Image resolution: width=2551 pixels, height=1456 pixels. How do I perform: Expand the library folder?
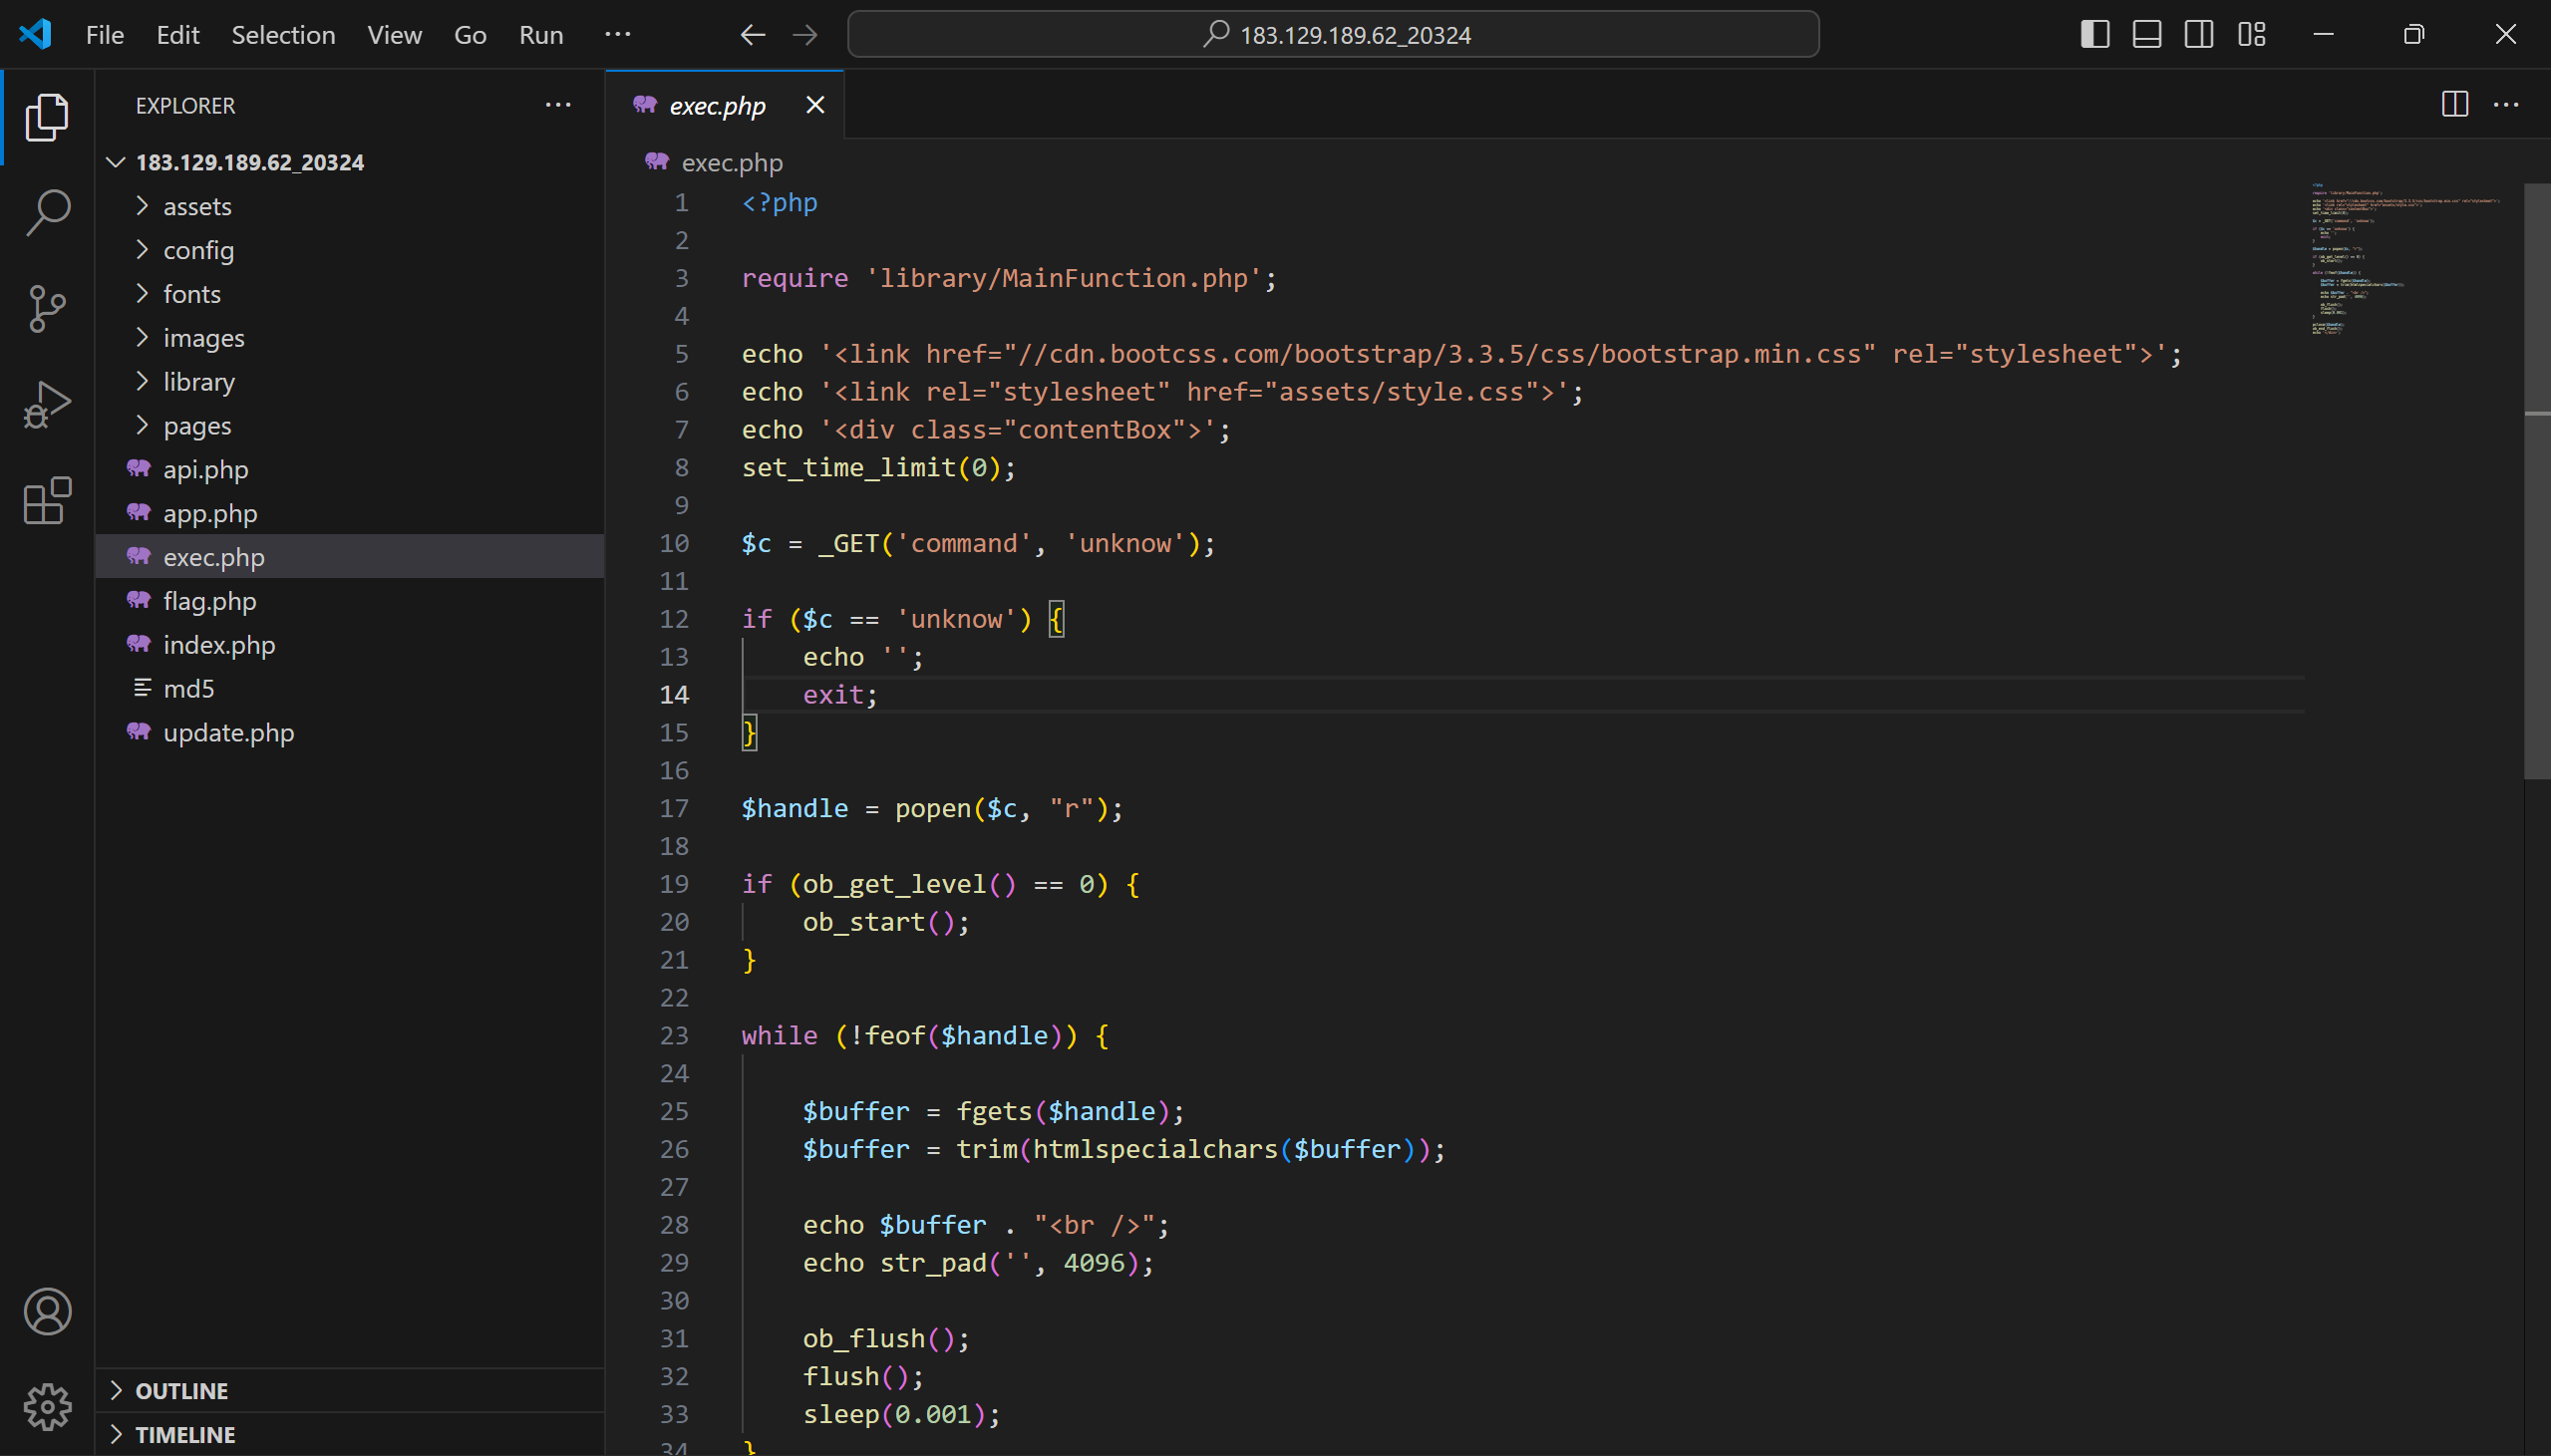350,382
